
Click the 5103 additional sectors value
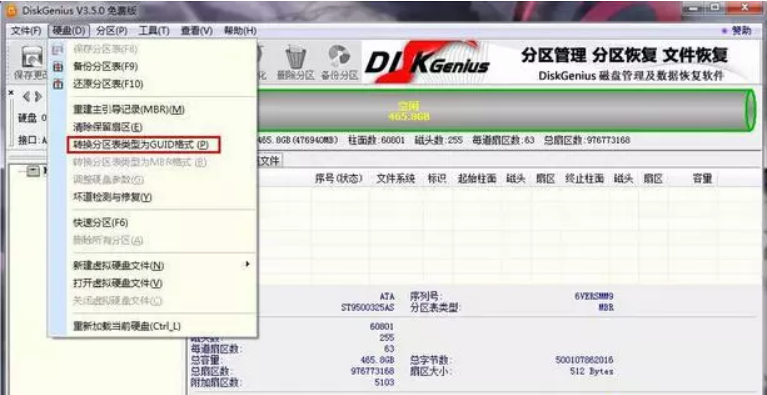tap(384, 383)
